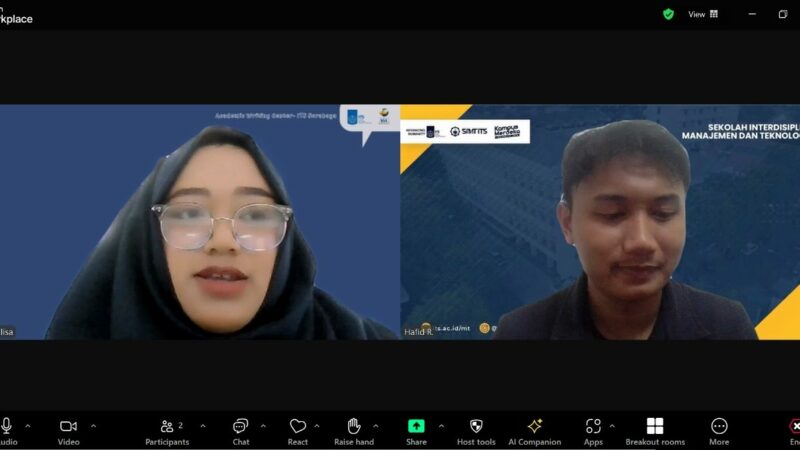This screenshot has width=800, height=450.
Task: Expand the Share options caret
Action: [x=439, y=425]
